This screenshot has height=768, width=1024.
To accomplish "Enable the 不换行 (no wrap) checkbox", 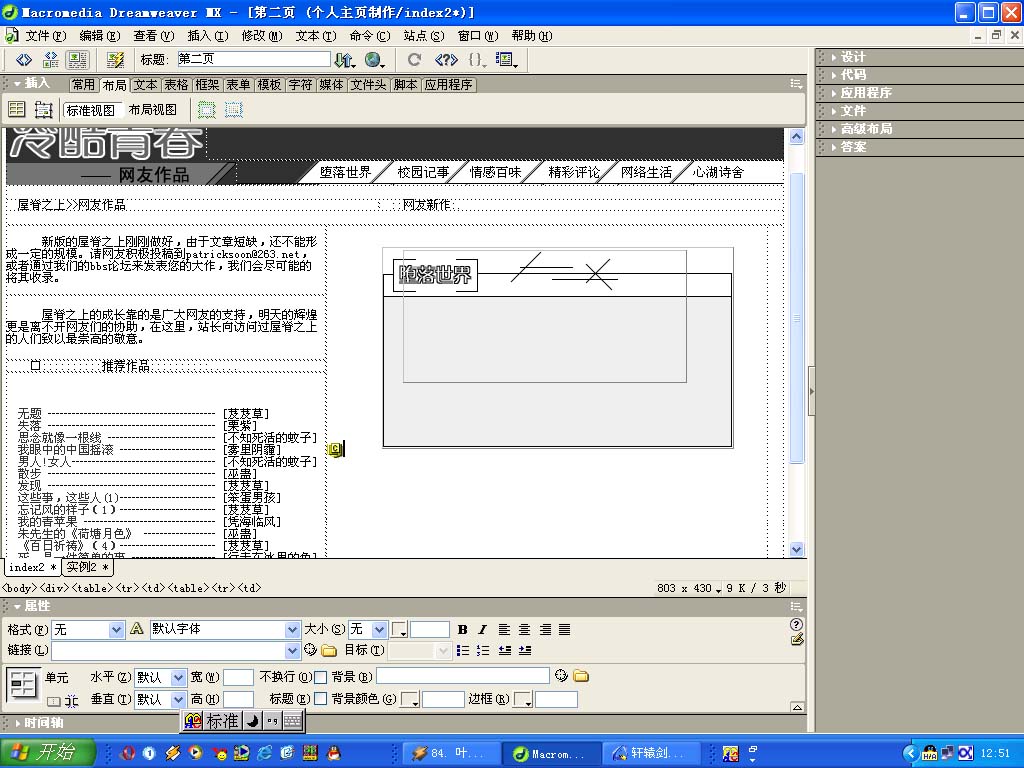I will [320, 677].
